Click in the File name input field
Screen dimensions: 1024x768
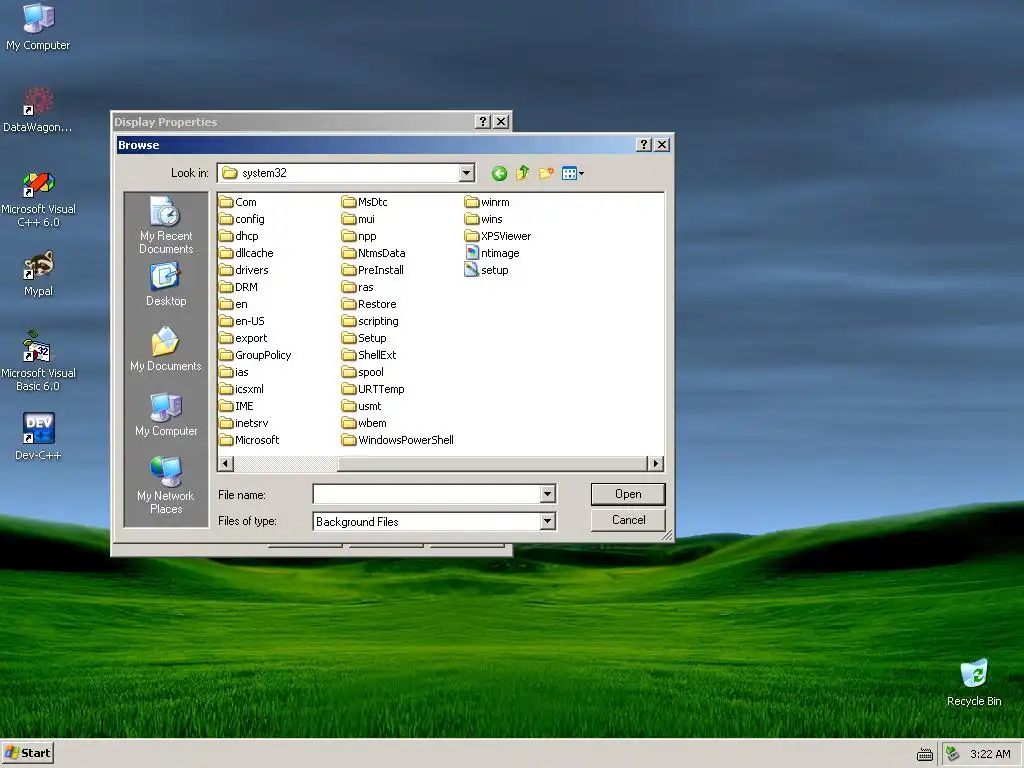click(427, 494)
